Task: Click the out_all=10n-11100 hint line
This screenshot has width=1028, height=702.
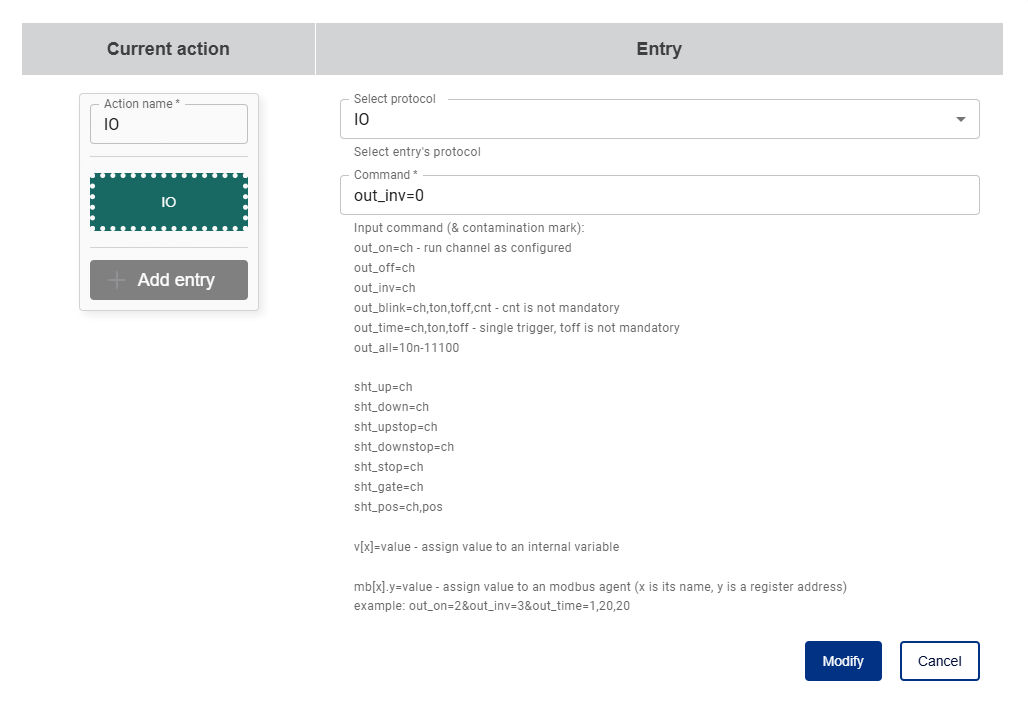Action: click(x=406, y=347)
